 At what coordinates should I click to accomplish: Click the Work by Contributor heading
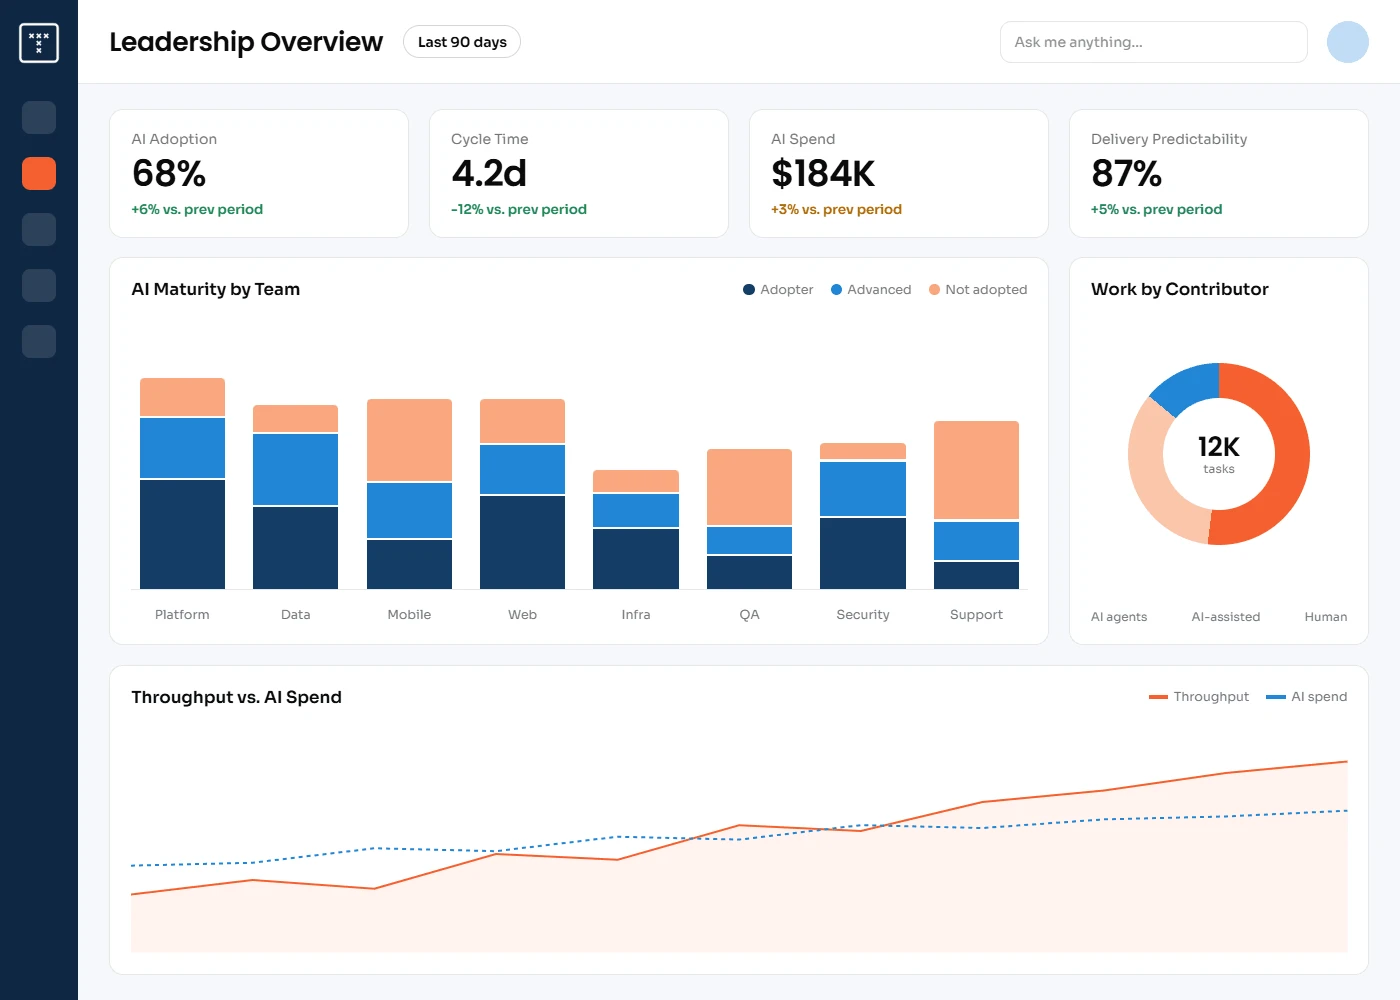coord(1180,289)
